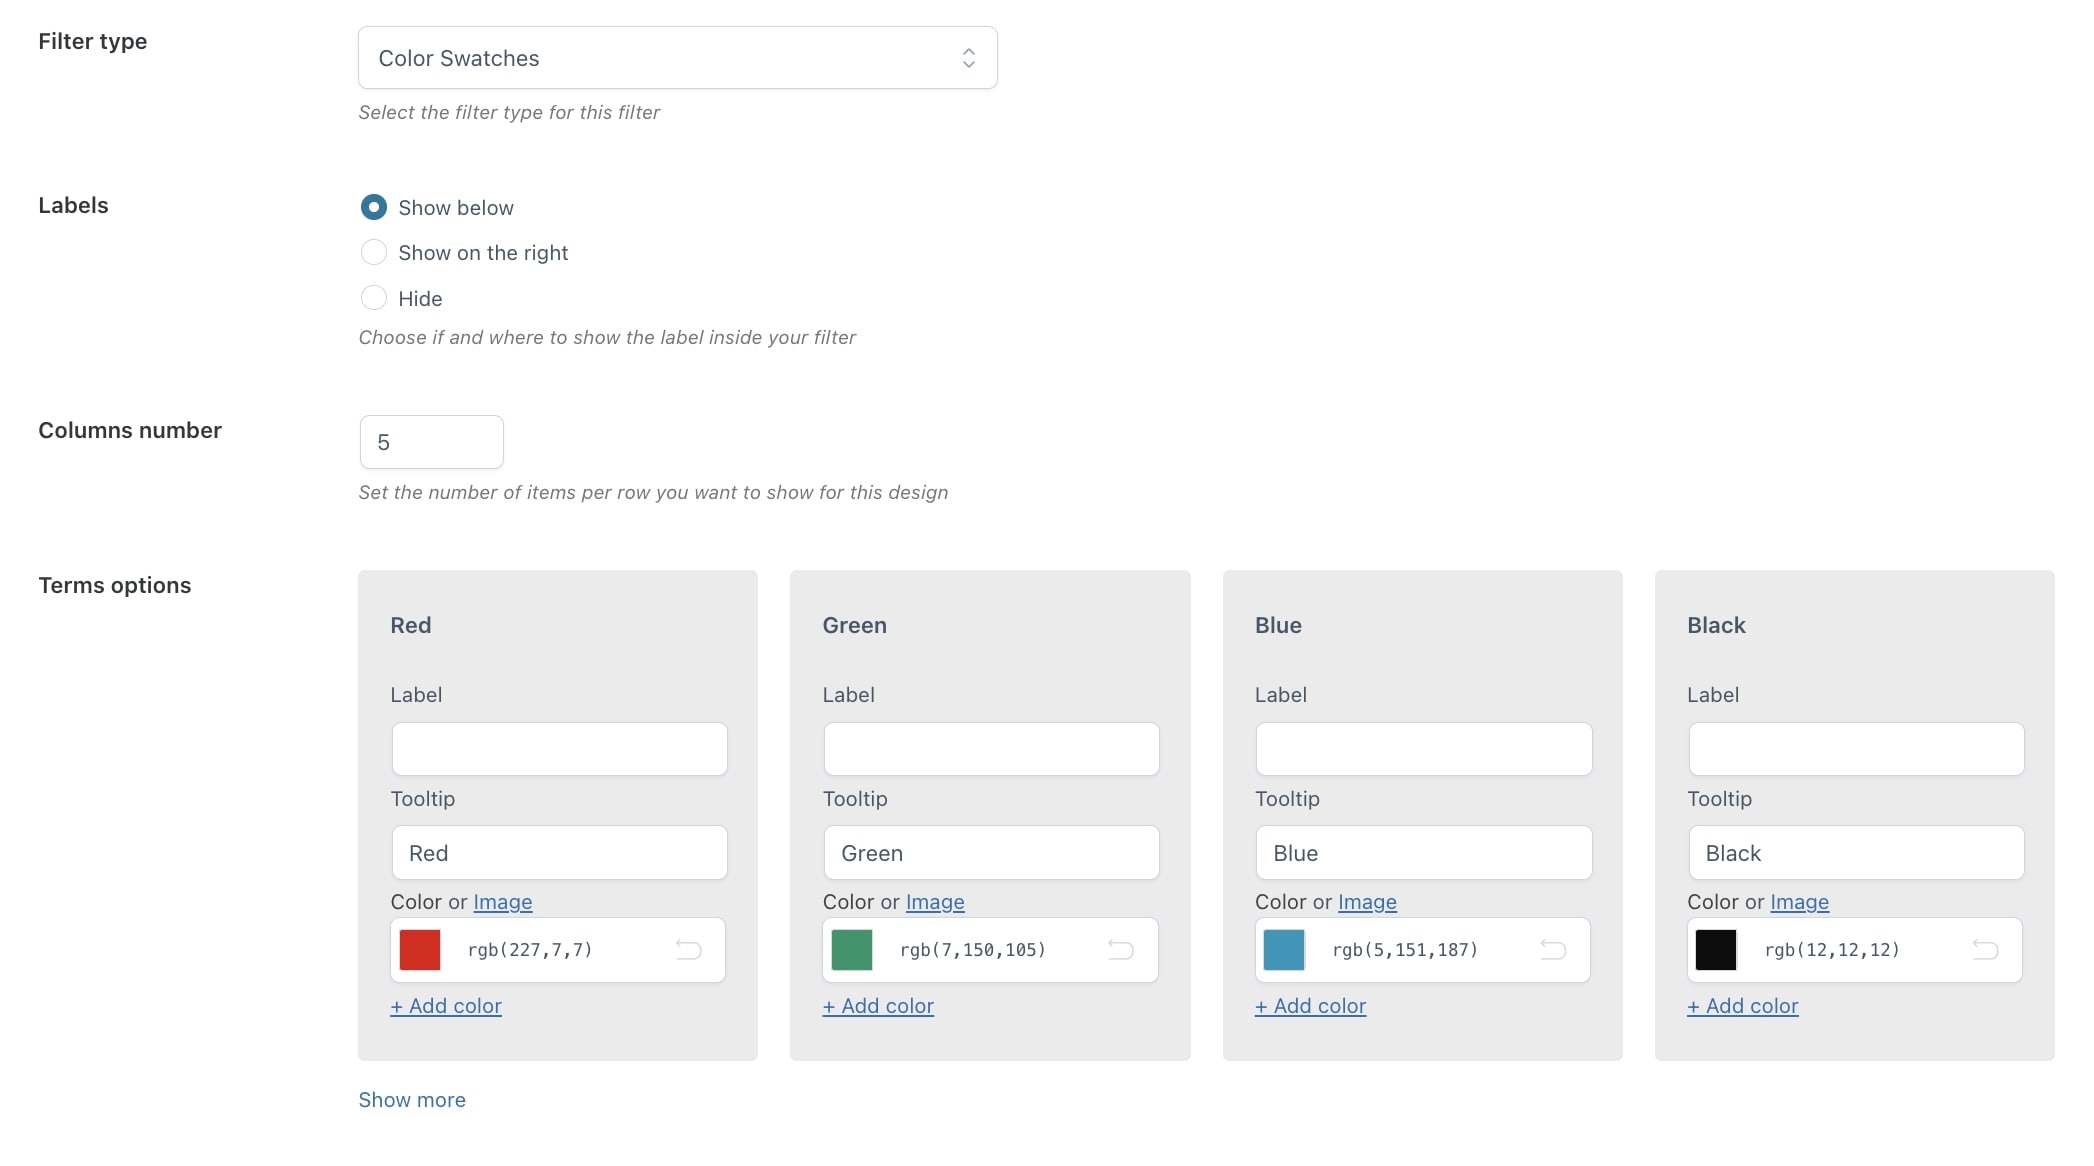Click the Green Tooltip input
The width and height of the screenshot is (2094, 1166).
click(x=991, y=853)
